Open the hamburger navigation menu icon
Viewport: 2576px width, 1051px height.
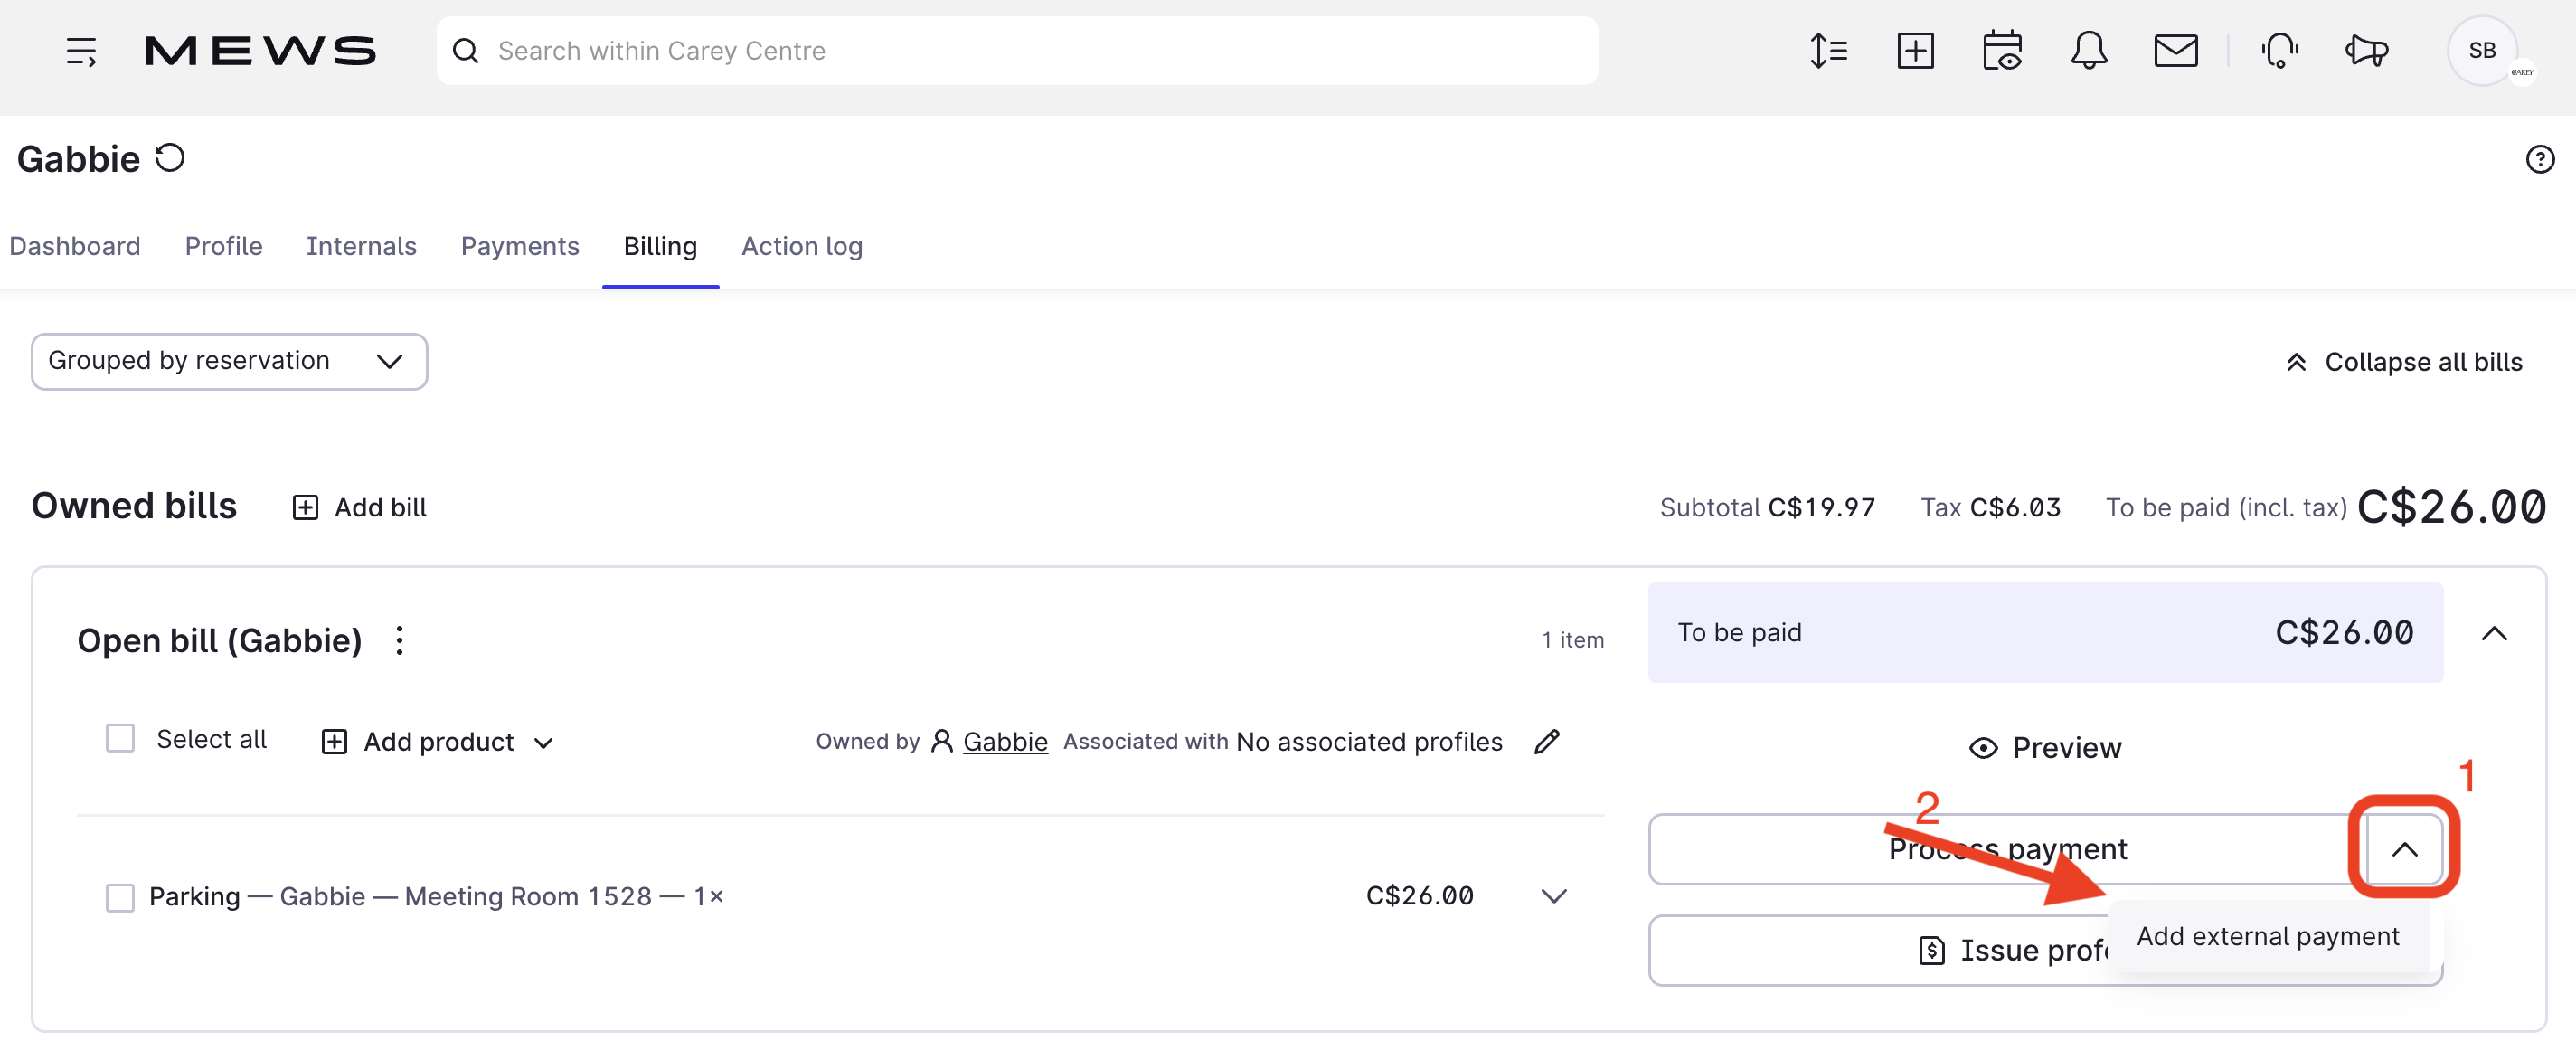click(81, 51)
